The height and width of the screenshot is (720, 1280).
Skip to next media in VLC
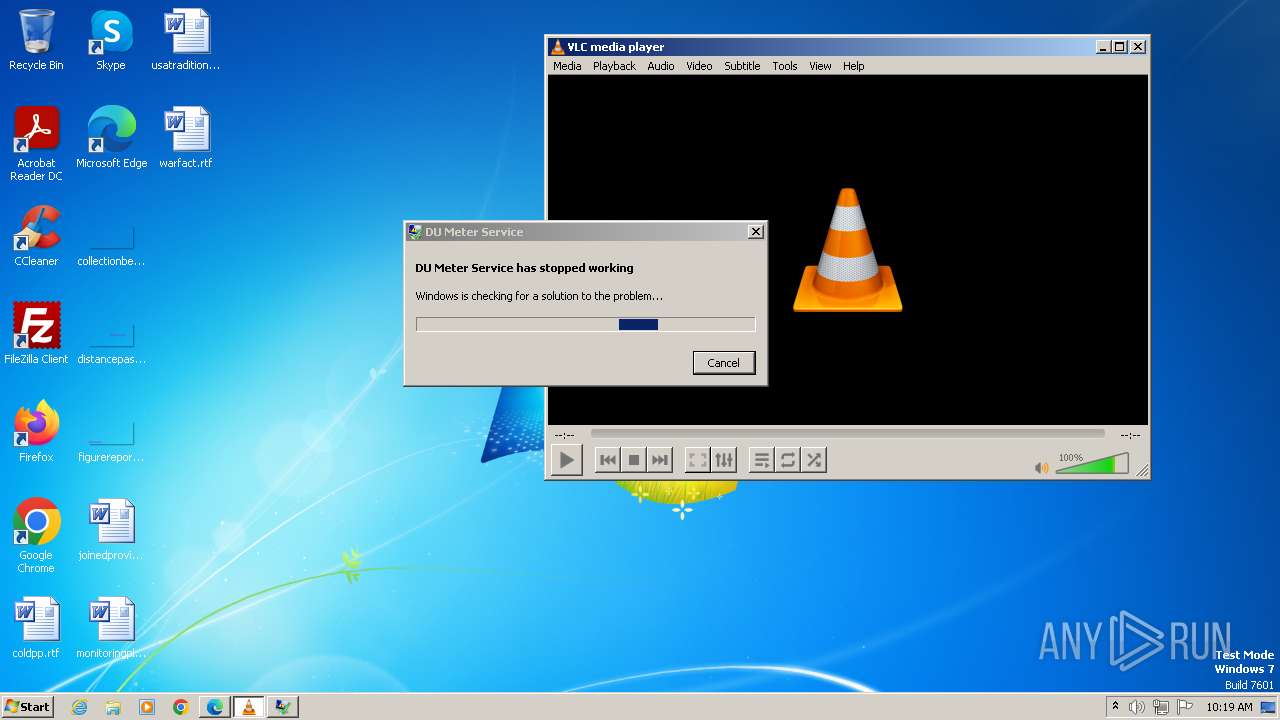tap(659, 460)
